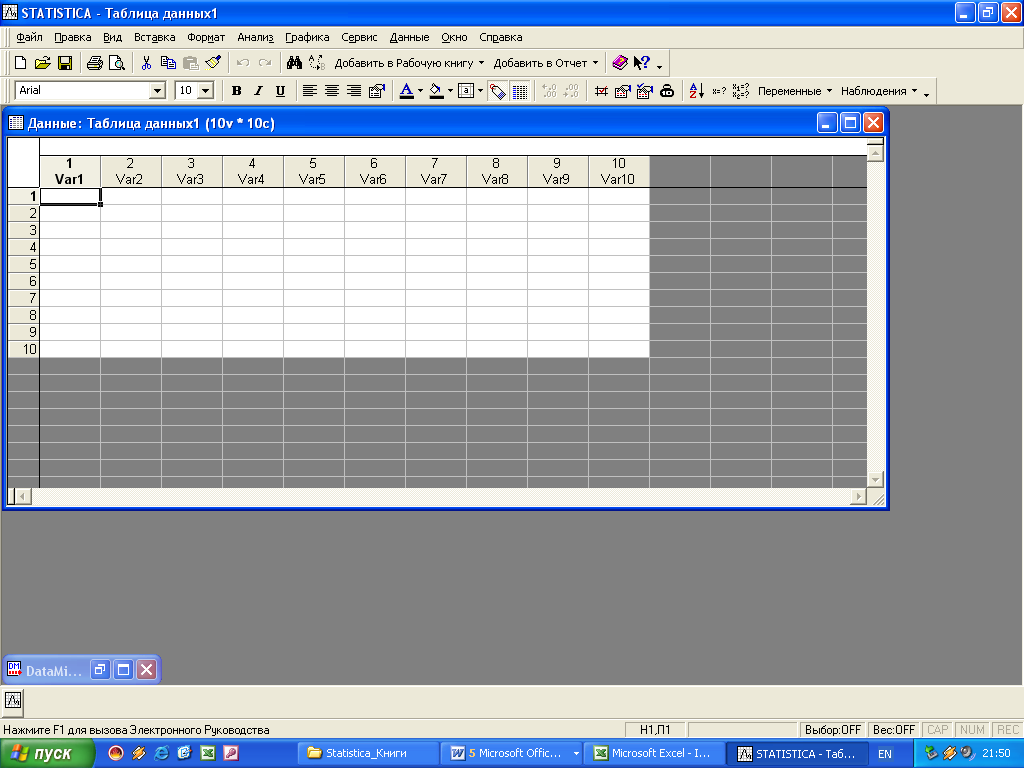Apply underline formatting

pos(280,91)
